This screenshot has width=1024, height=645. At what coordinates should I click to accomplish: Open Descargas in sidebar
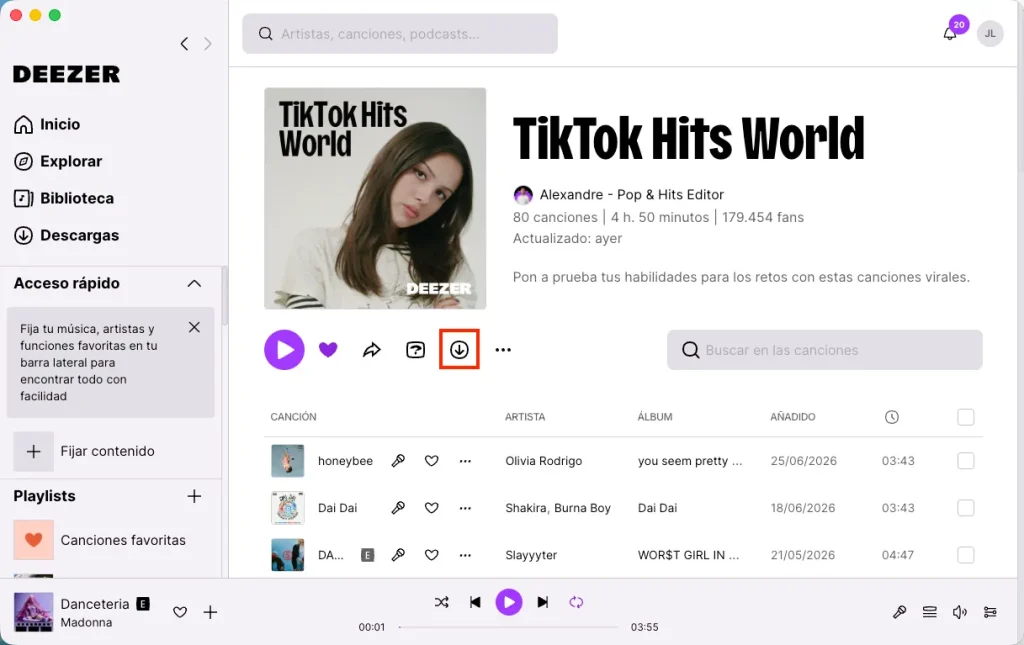pos(67,235)
